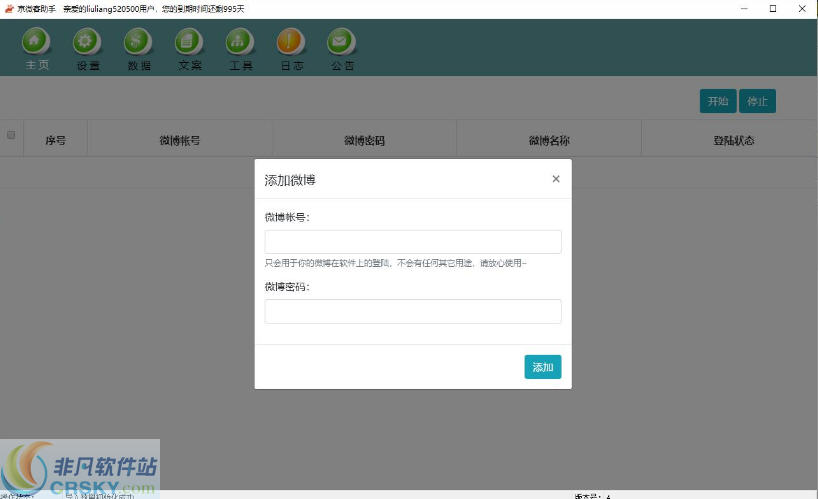Open the 文案 copywriting icon
Image resolution: width=818 pixels, height=499 pixels.
click(x=189, y=42)
